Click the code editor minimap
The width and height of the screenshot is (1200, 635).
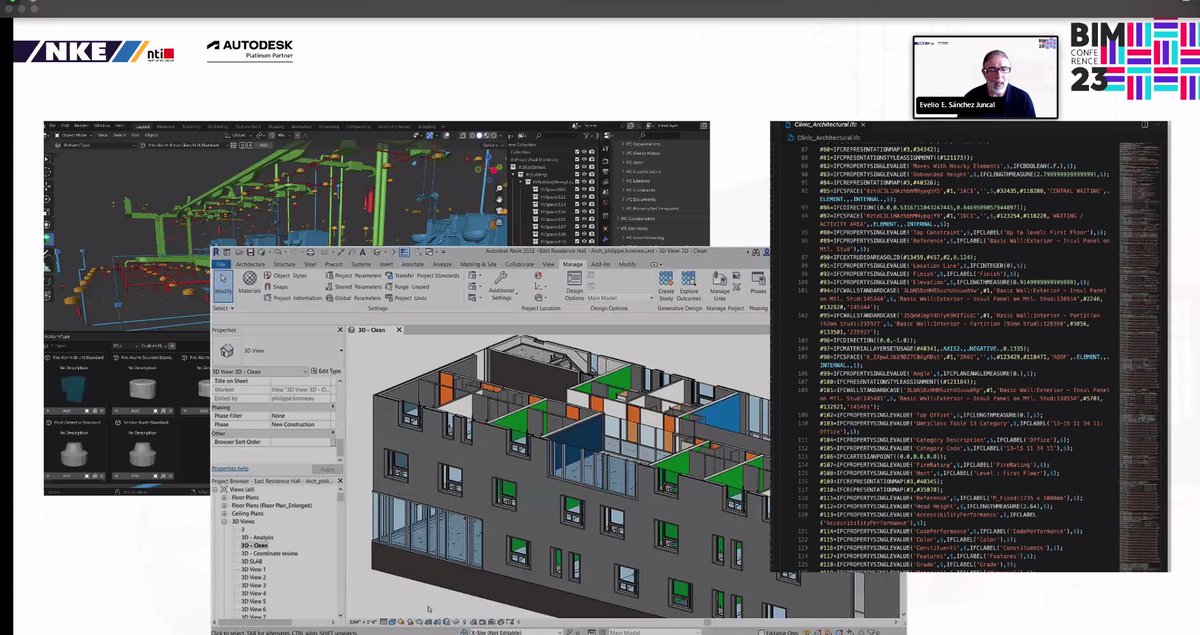[x=1139, y=355]
